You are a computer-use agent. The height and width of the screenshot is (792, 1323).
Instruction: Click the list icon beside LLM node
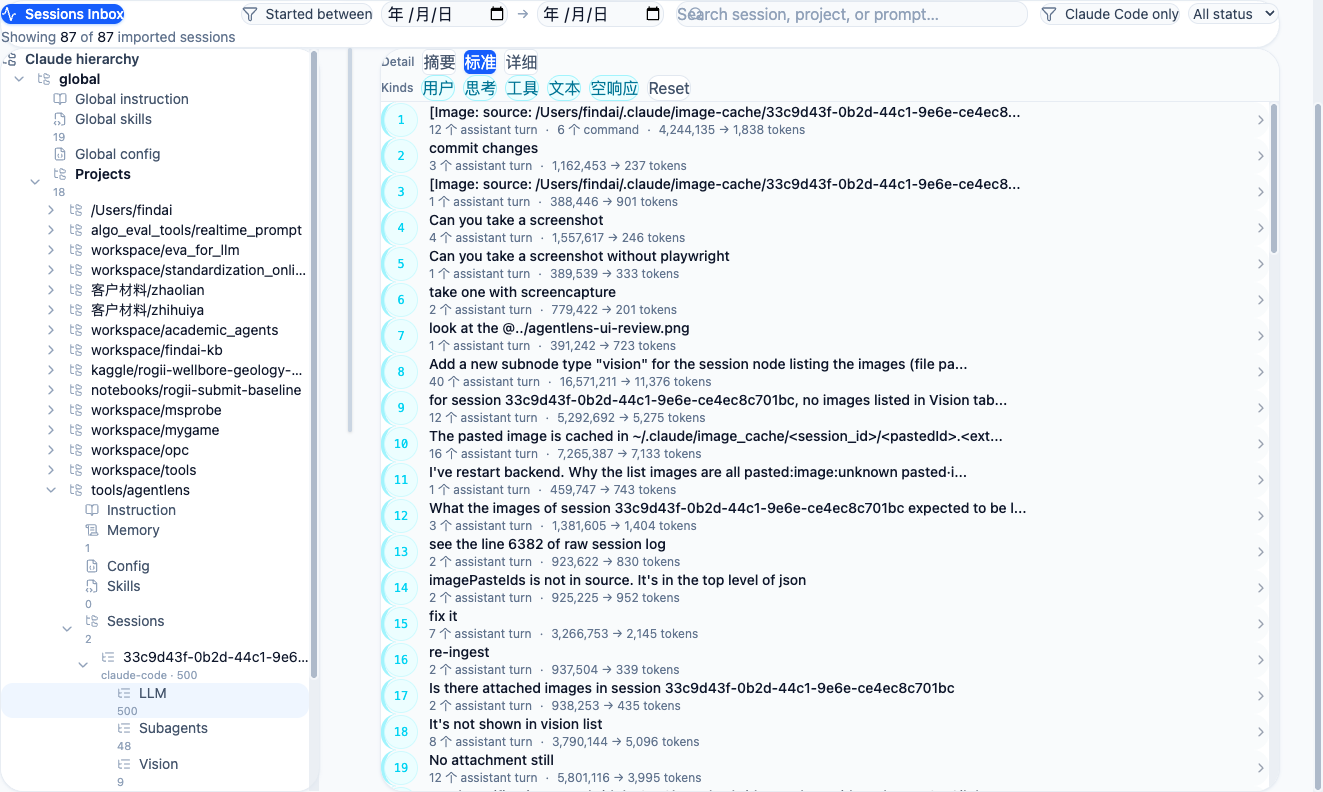124,693
